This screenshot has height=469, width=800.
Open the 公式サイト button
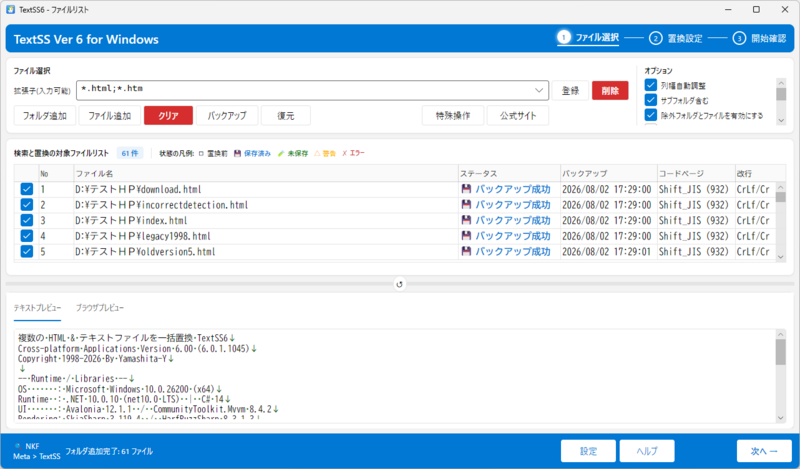point(518,116)
